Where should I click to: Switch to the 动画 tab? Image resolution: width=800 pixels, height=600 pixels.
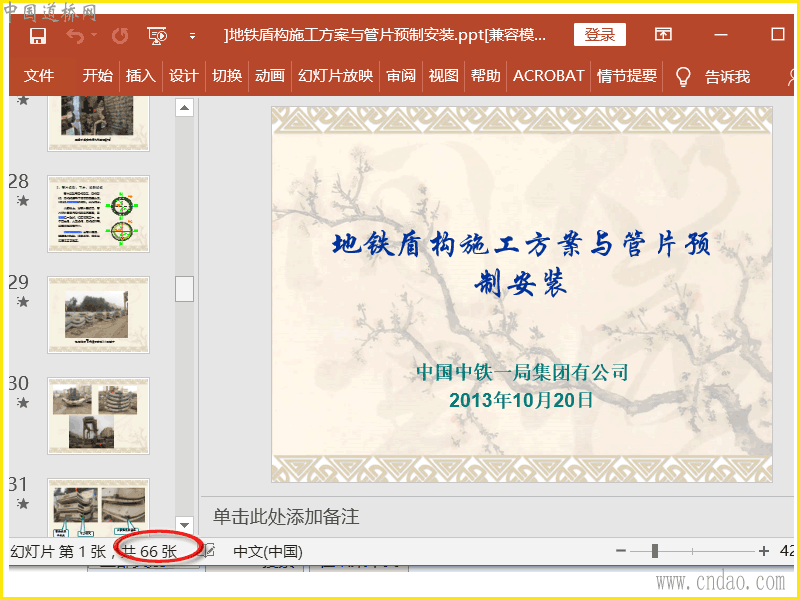[269, 76]
